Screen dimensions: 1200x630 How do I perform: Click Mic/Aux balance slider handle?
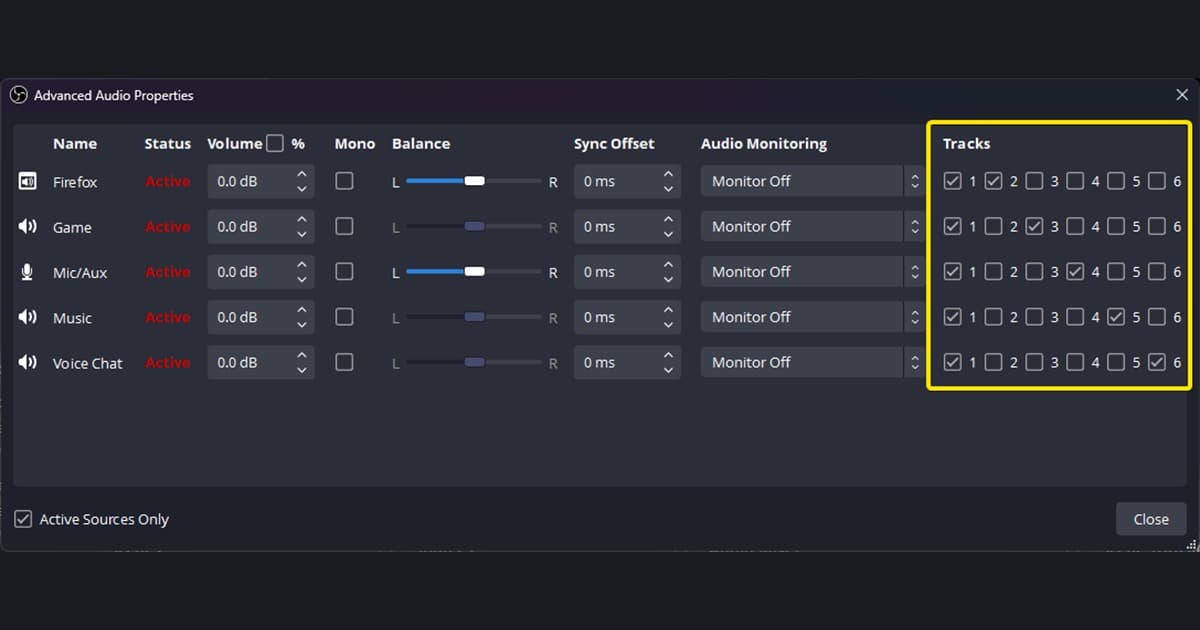pos(475,271)
